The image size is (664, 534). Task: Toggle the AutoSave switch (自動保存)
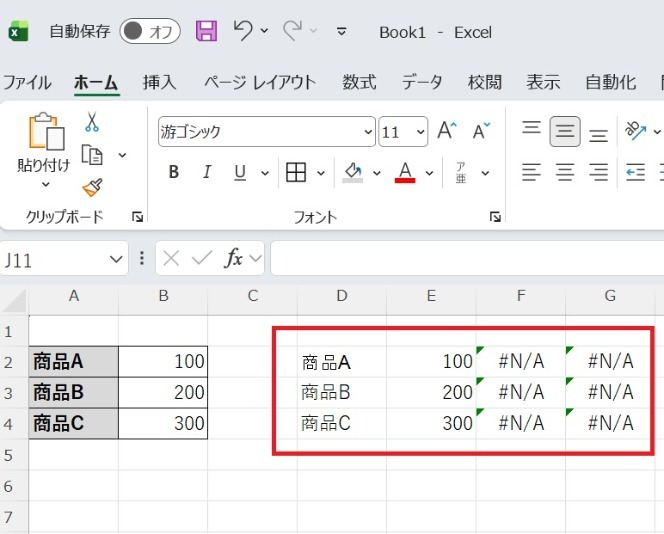click(x=150, y=31)
